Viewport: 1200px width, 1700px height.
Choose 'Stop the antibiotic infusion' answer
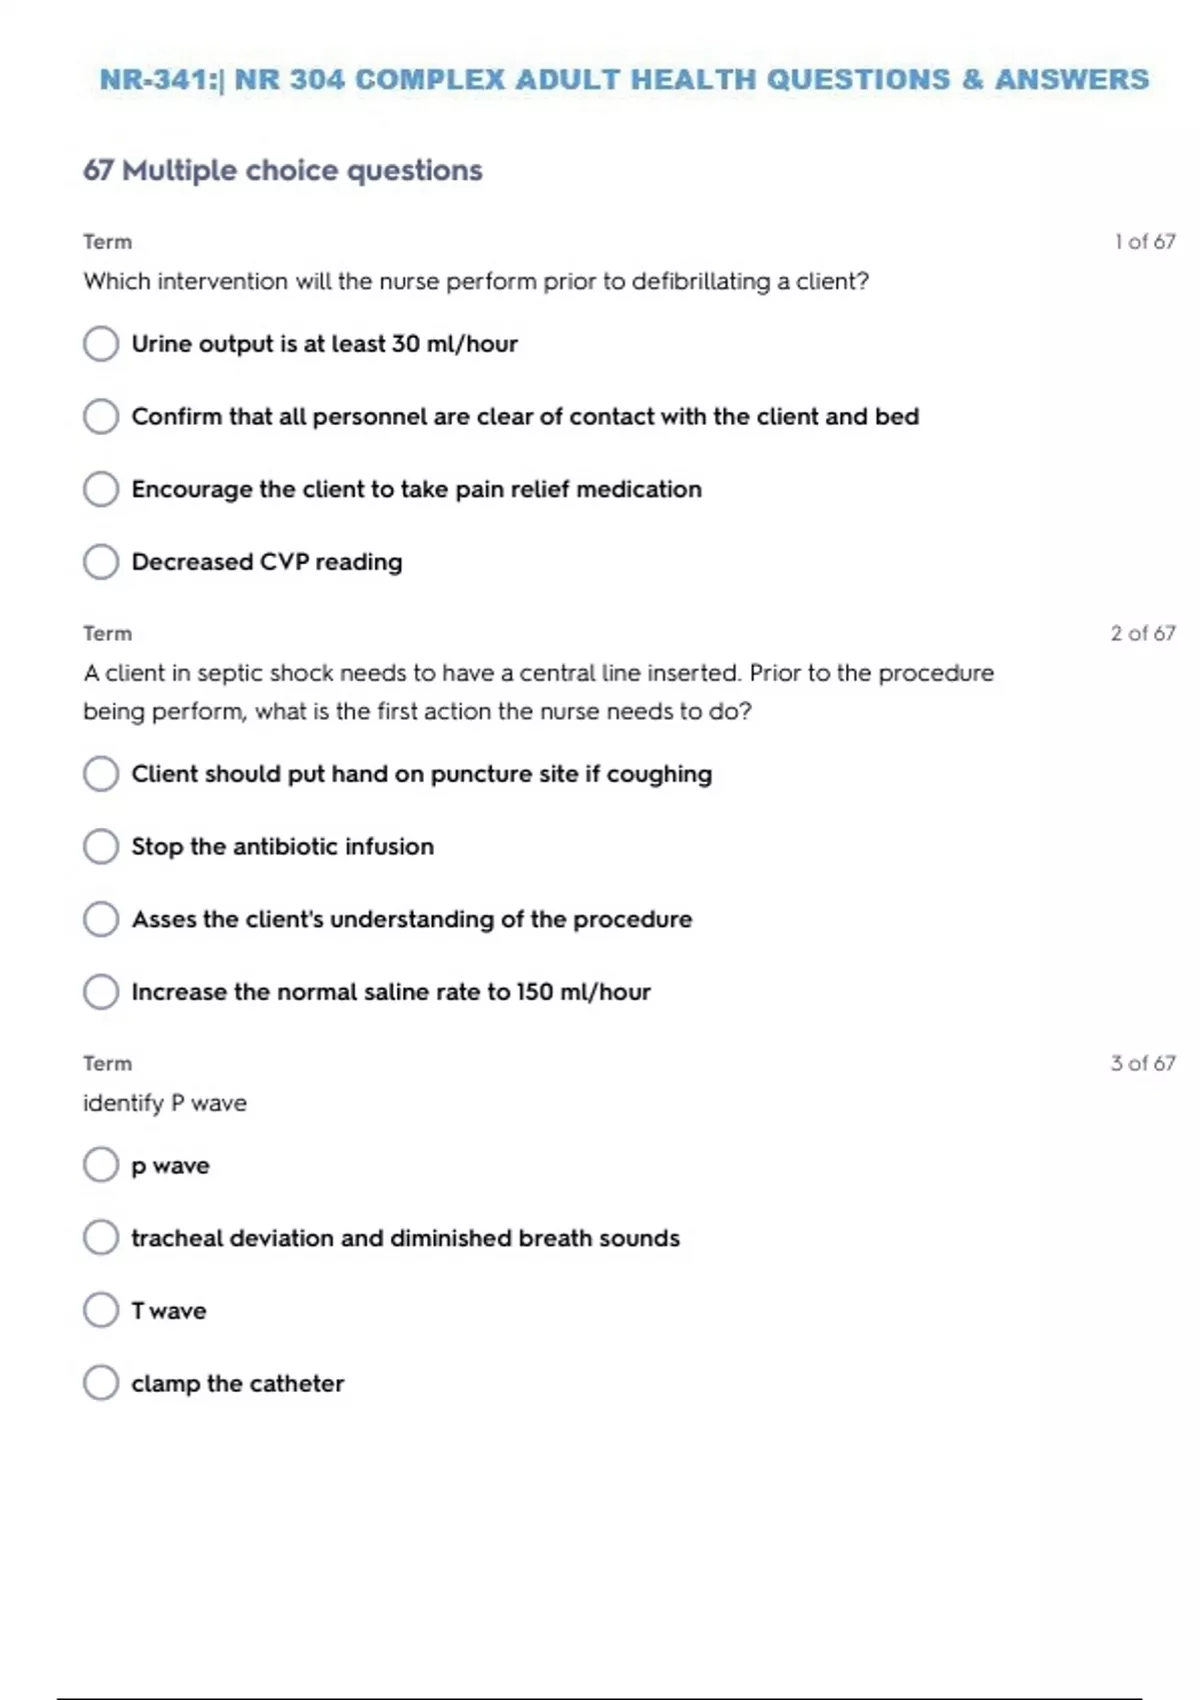(101, 847)
